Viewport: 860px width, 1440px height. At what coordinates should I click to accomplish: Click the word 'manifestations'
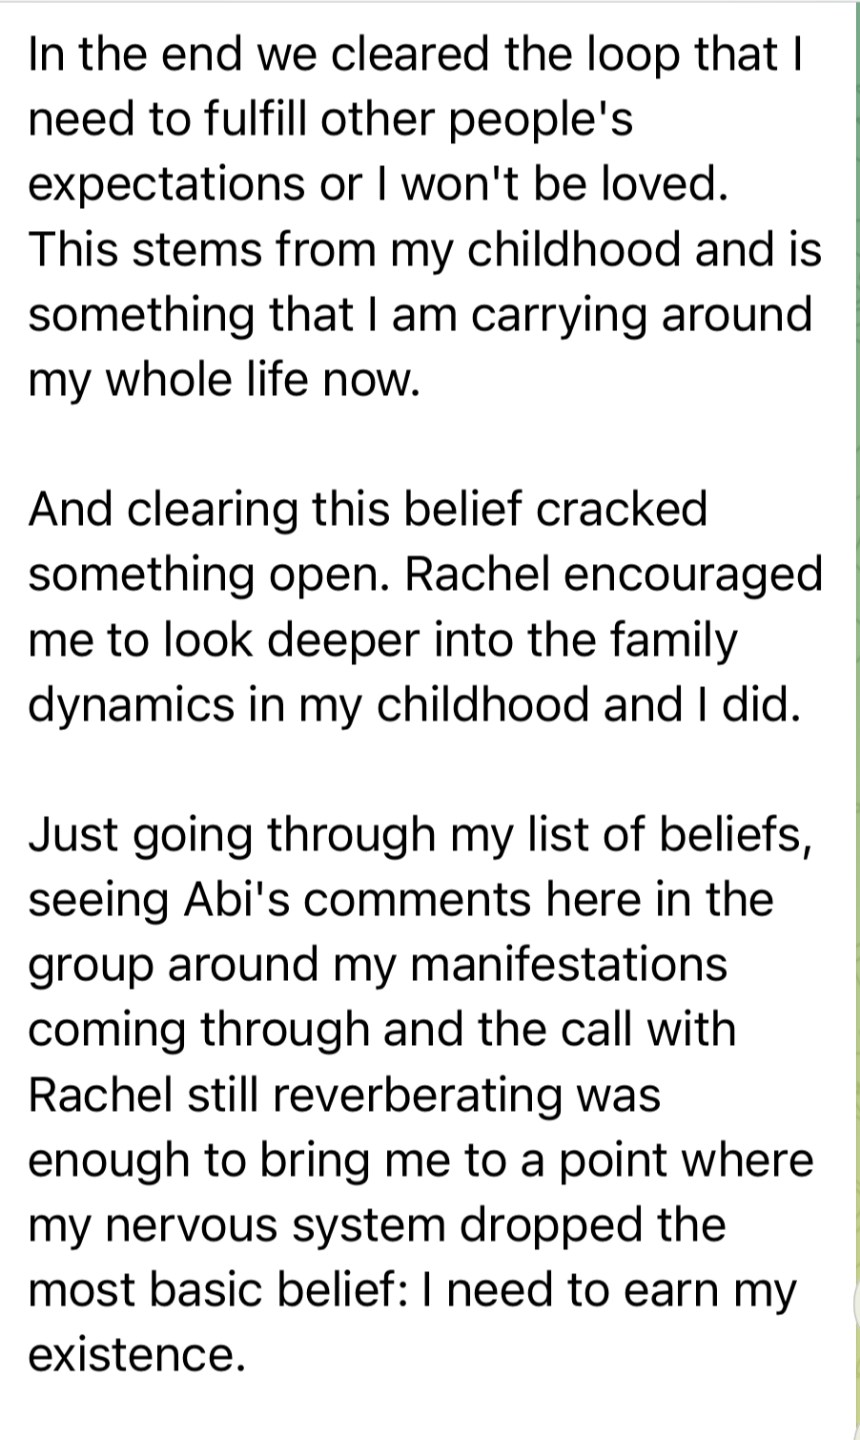(x=569, y=965)
